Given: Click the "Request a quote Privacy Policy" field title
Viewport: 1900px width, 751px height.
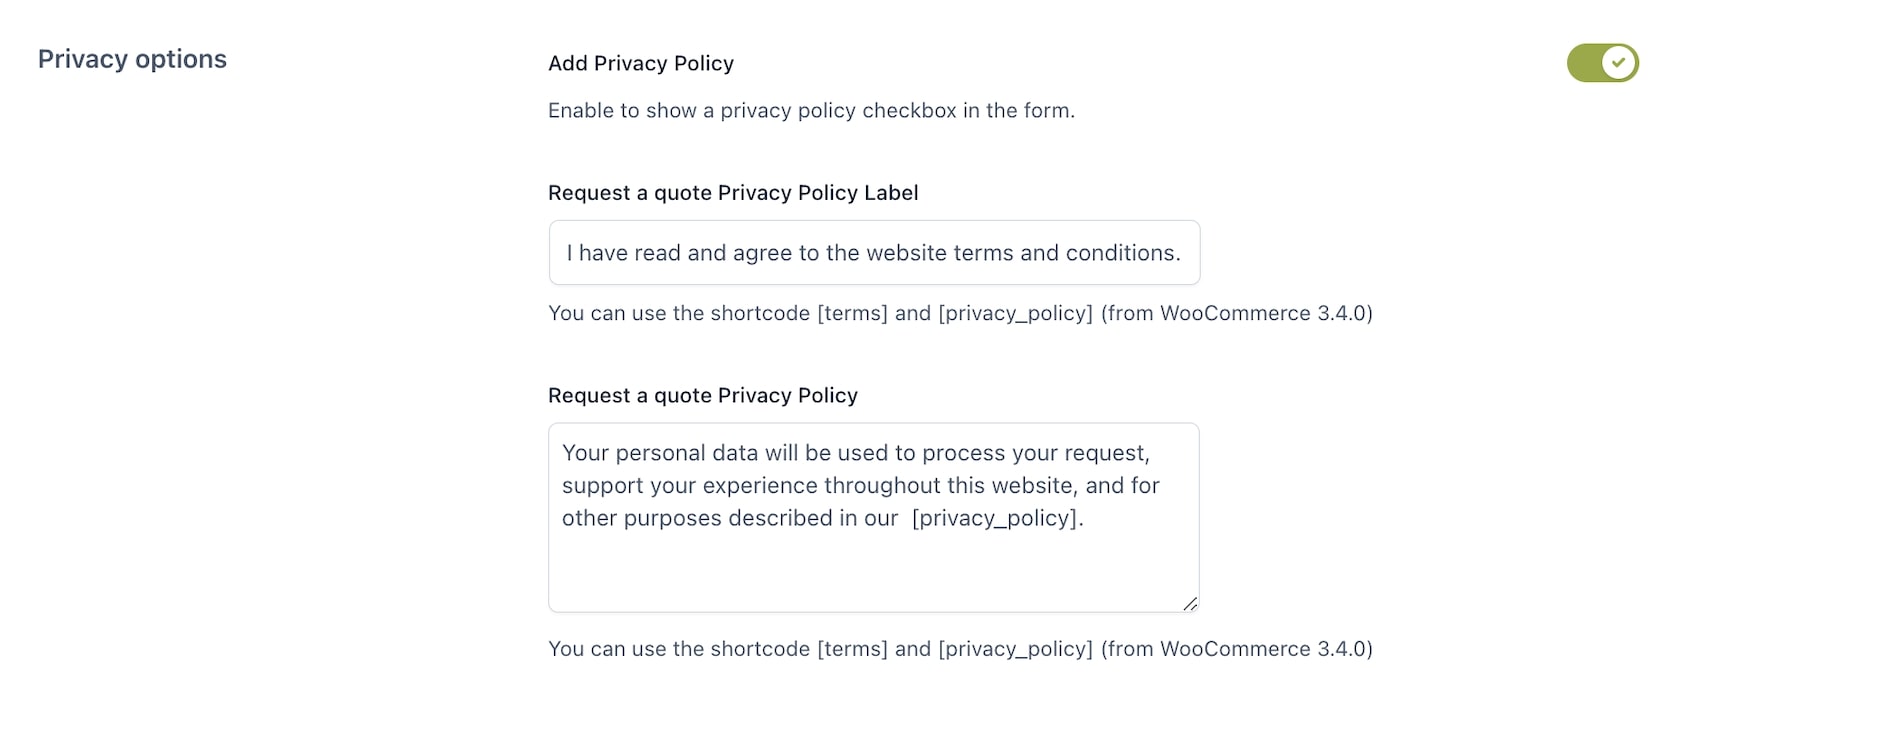Looking at the screenshot, I should click(703, 396).
